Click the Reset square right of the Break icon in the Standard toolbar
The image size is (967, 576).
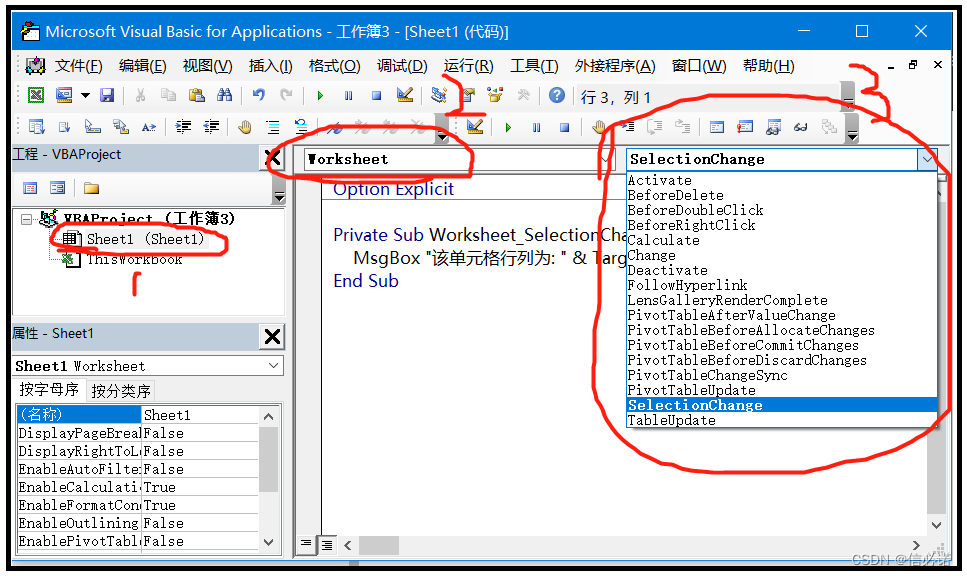click(376, 96)
